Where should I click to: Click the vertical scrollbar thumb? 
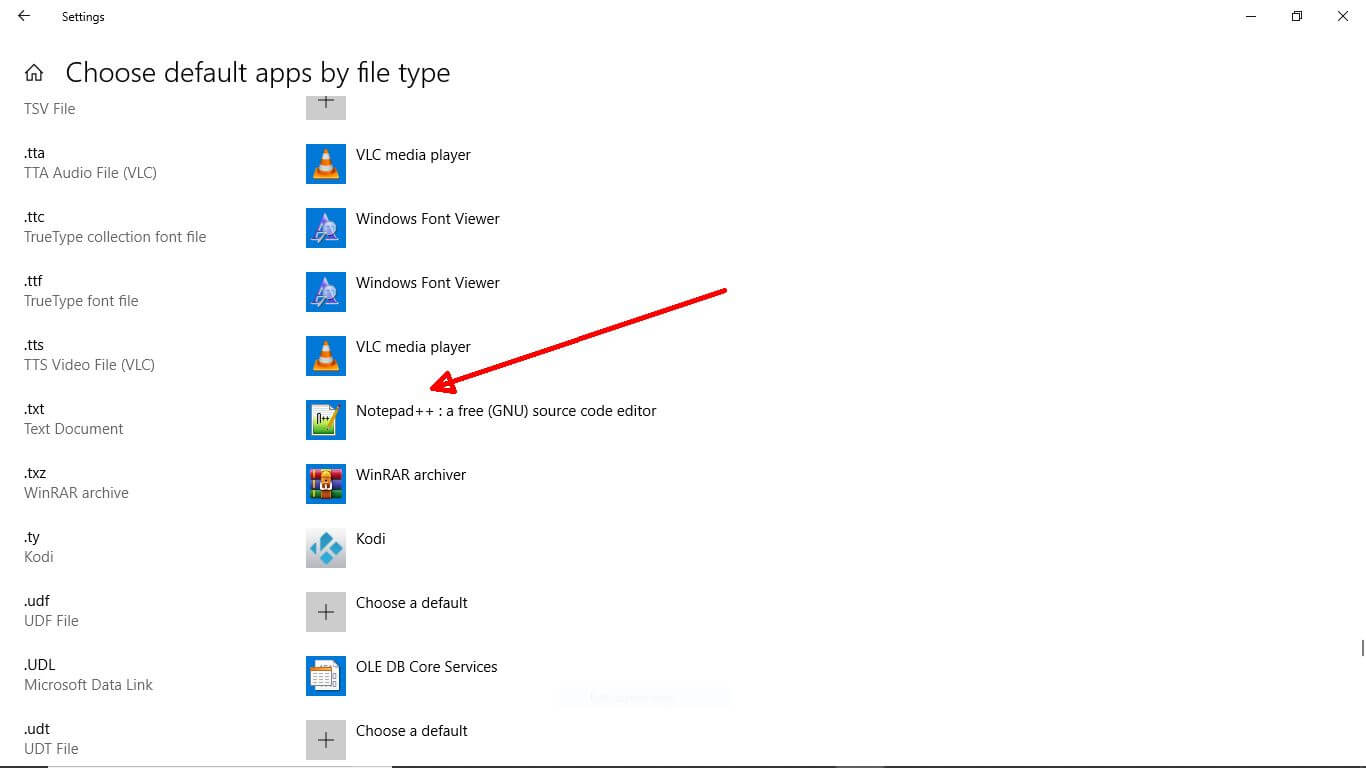point(1362,649)
